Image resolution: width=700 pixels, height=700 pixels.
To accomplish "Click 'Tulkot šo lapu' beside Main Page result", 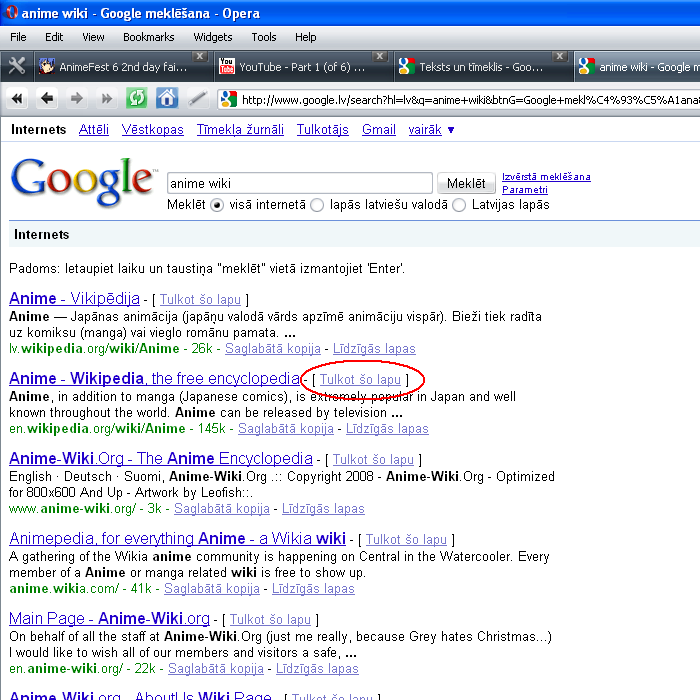I will pyautogui.click(x=270, y=620).
